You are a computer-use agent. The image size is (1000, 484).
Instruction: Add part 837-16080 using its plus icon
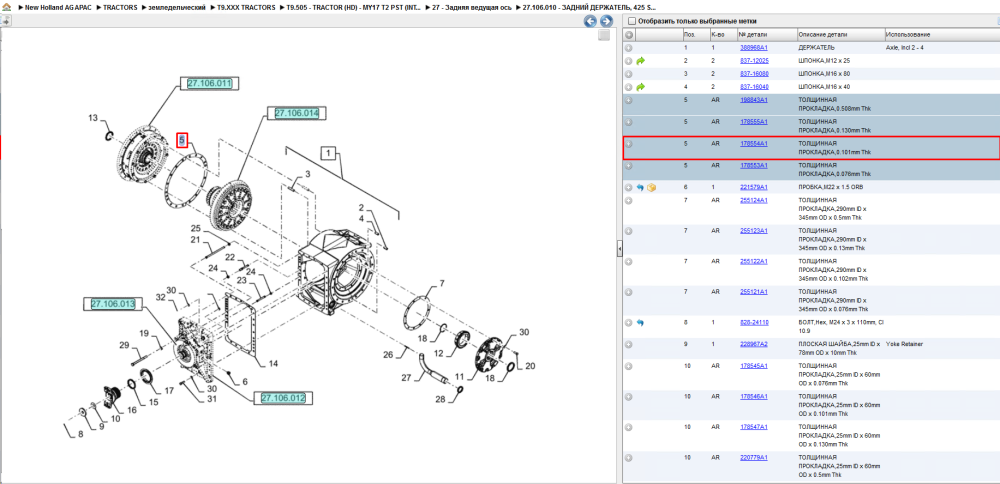pos(629,74)
